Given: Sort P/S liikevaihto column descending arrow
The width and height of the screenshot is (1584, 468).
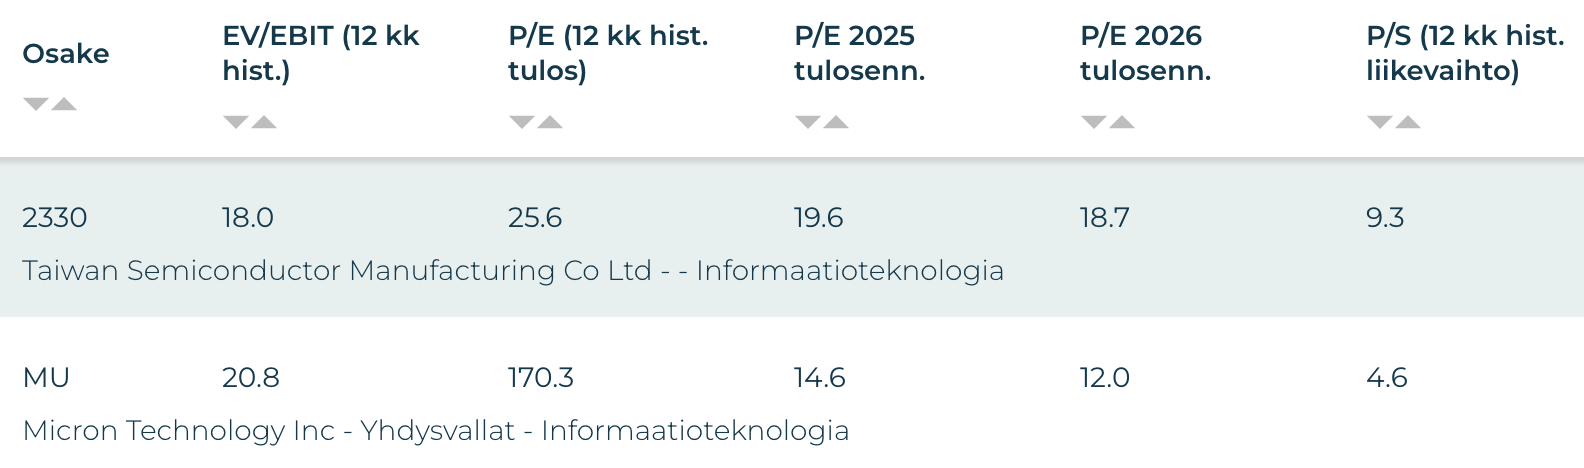Looking at the screenshot, I should (x=1379, y=122).
